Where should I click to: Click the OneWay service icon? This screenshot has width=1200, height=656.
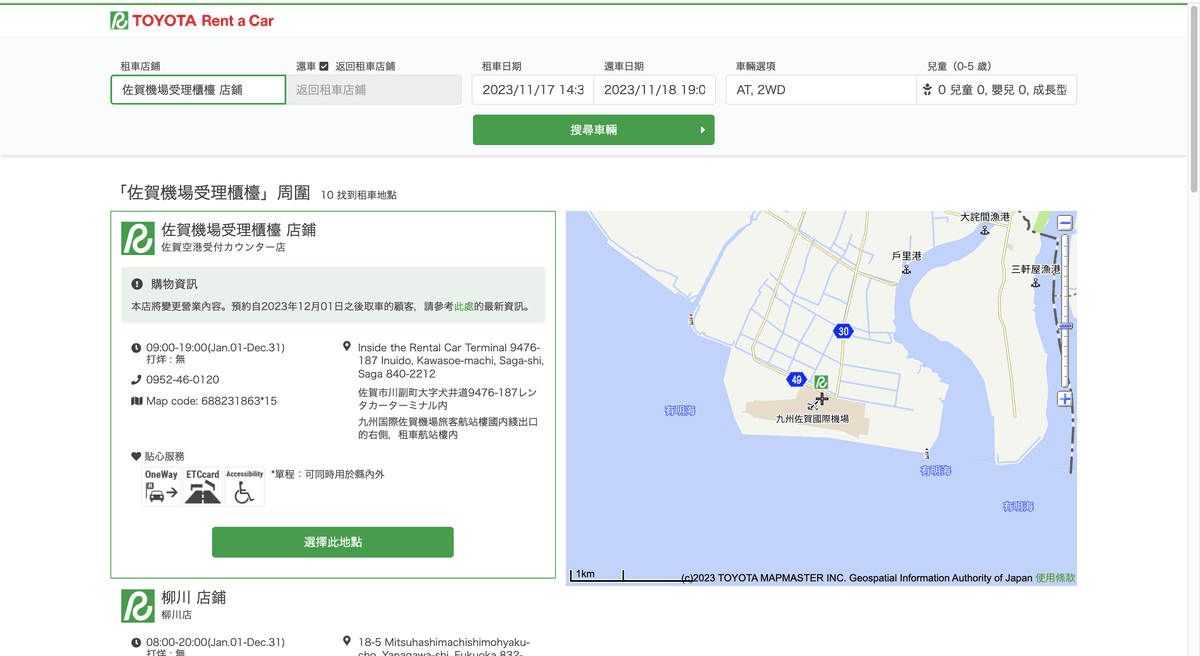point(161,488)
